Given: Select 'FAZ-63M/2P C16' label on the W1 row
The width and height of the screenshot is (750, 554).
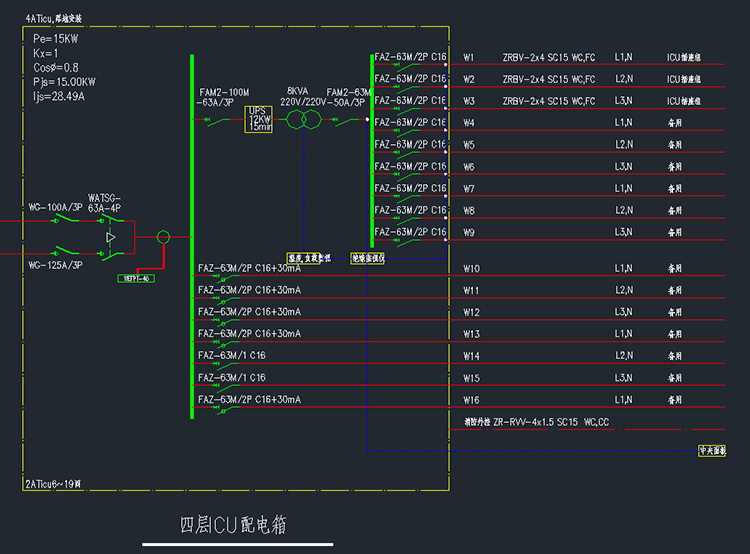Looking at the screenshot, I should point(410,57).
